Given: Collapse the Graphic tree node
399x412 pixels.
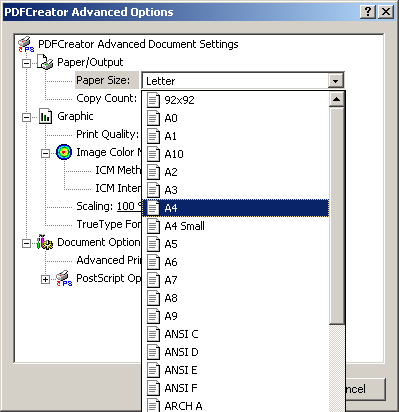Looking at the screenshot, I should 26,117.
